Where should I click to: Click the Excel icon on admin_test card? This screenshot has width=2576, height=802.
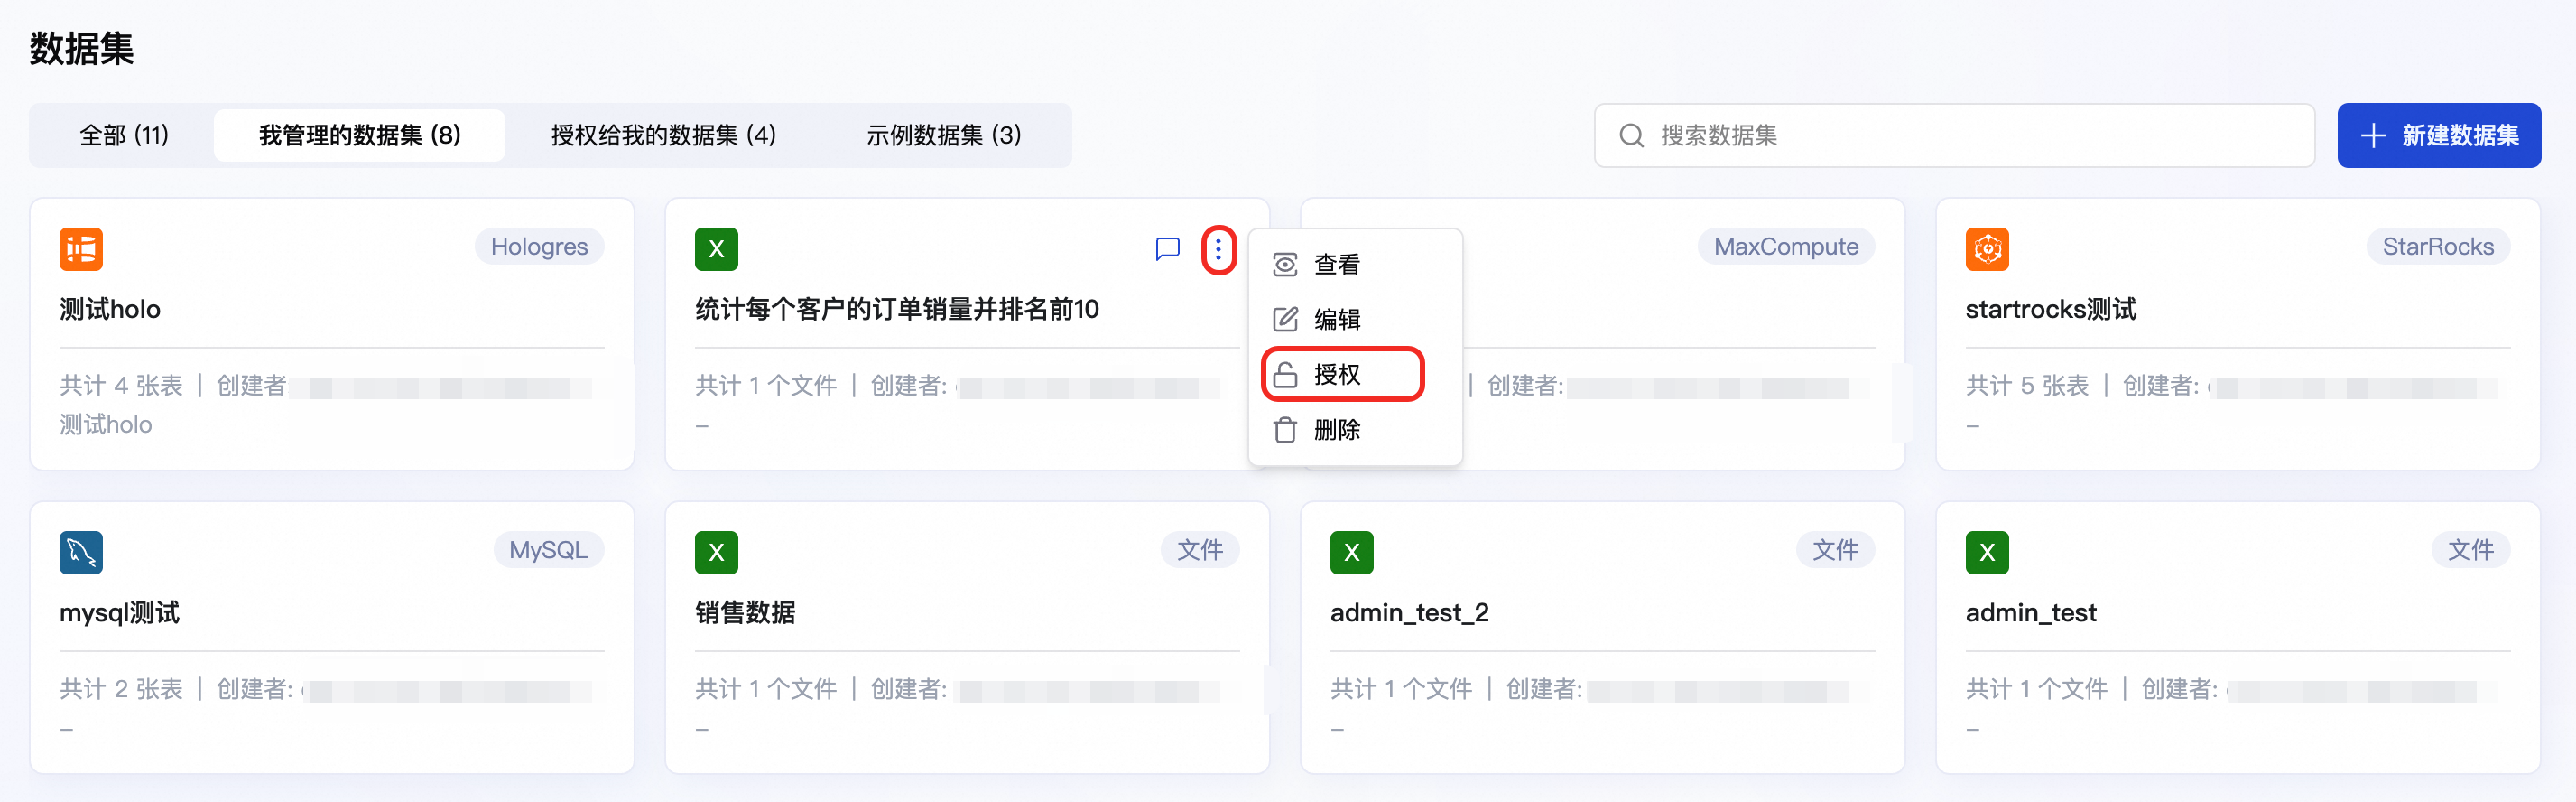pyautogui.click(x=1986, y=552)
